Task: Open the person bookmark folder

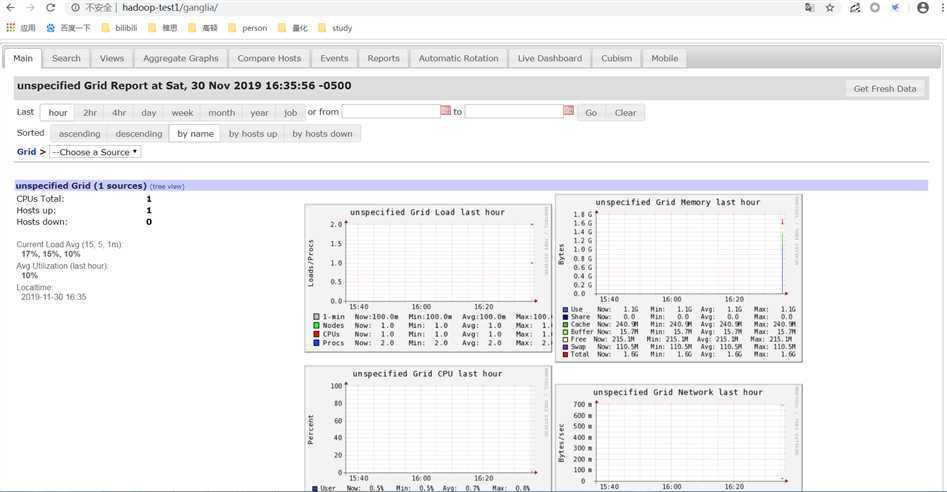Action: (x=247, y=28)
